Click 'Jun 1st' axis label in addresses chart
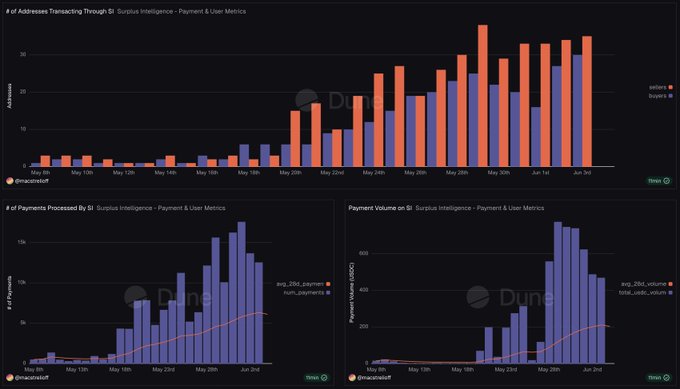 click(x=540, y=173)
